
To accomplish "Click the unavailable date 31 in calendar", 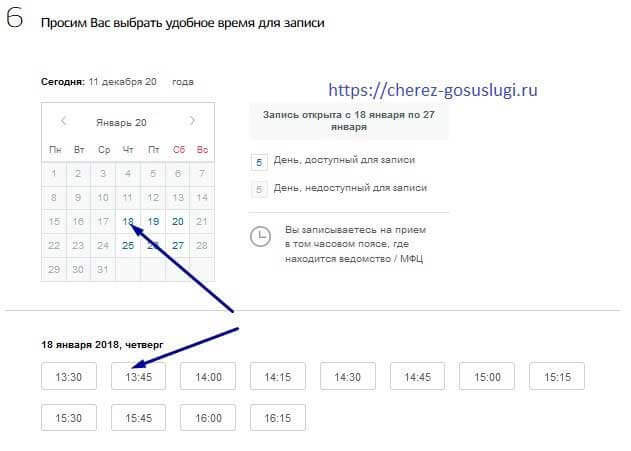I will (x=103, y=269).
